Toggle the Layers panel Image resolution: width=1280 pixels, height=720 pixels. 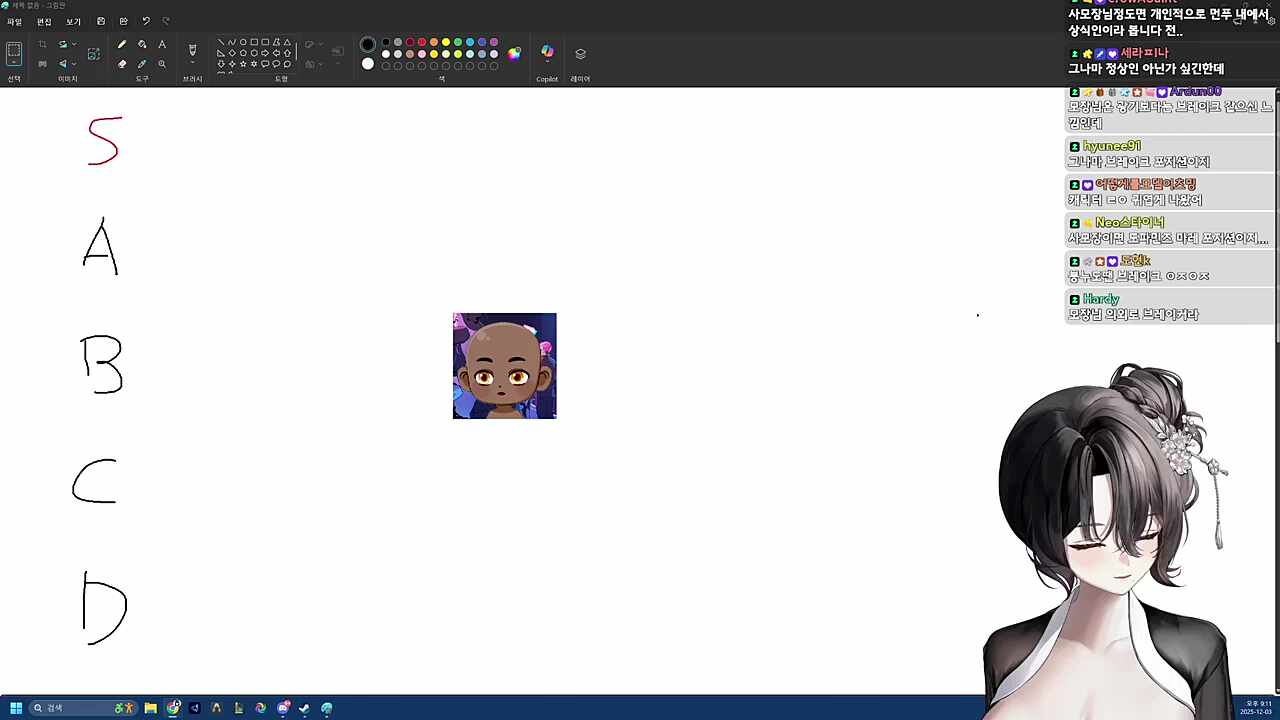(580, 54)
